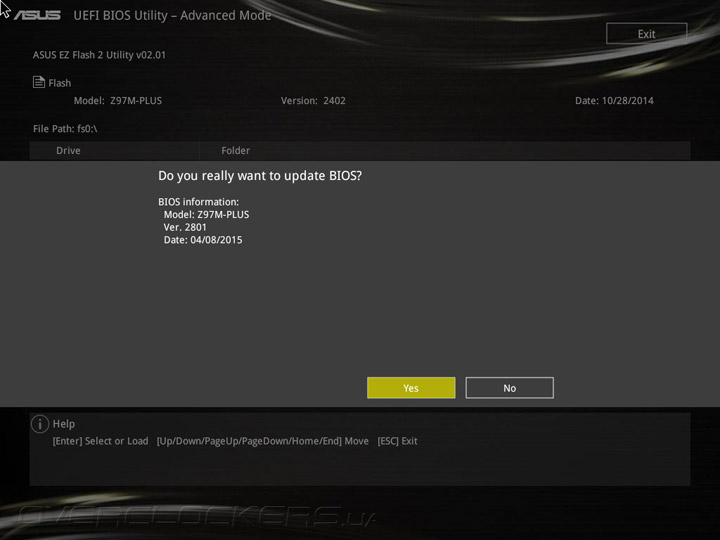
Task: Confirm BIOS update with Yes button
Action: (411, 388)
